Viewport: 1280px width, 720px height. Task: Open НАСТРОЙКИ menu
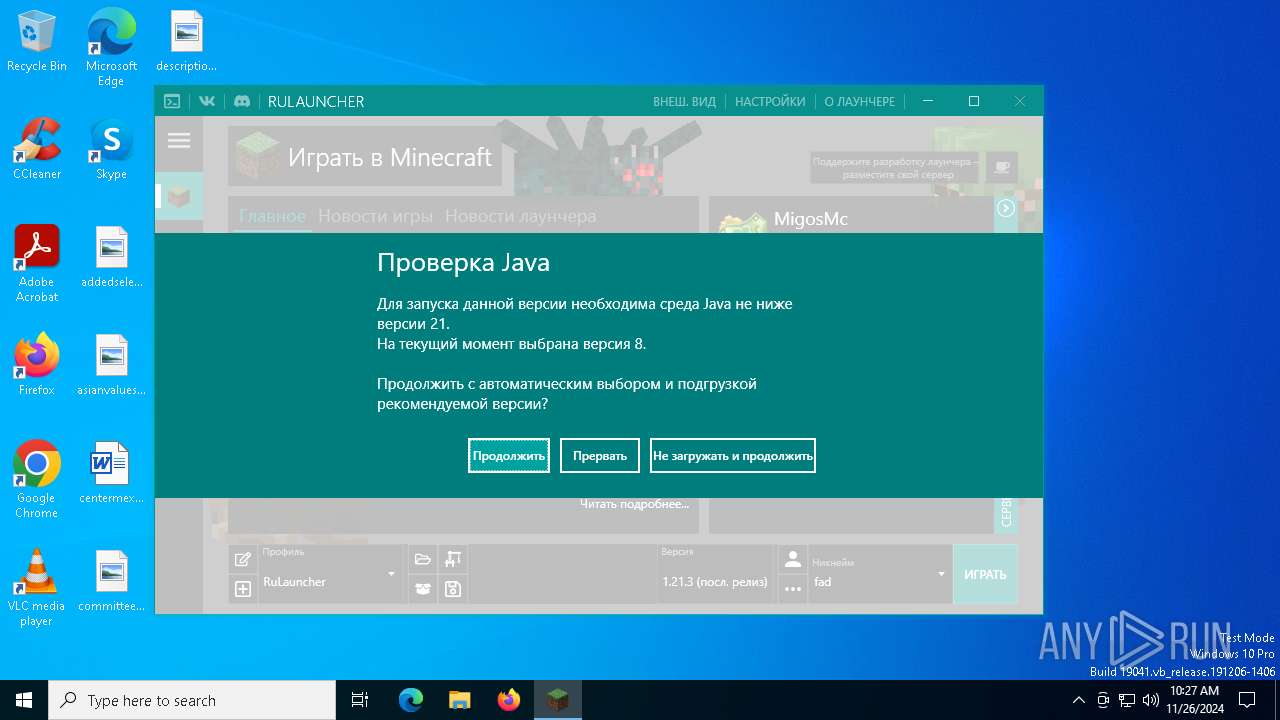770,101
